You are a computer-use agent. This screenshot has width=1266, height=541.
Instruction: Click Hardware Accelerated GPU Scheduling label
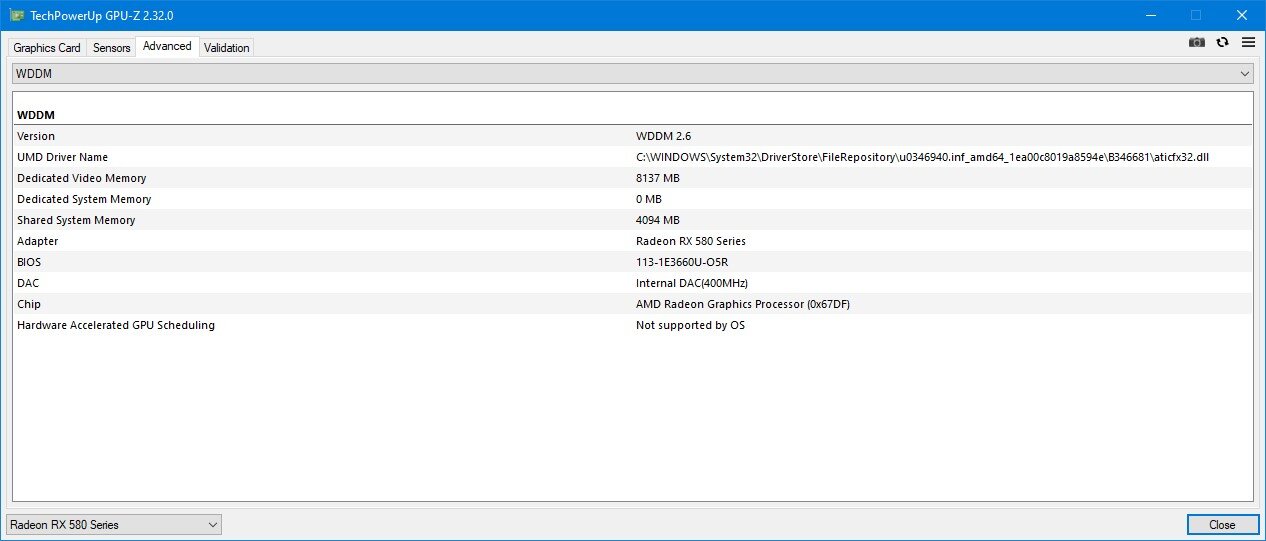tap(116, 325)
